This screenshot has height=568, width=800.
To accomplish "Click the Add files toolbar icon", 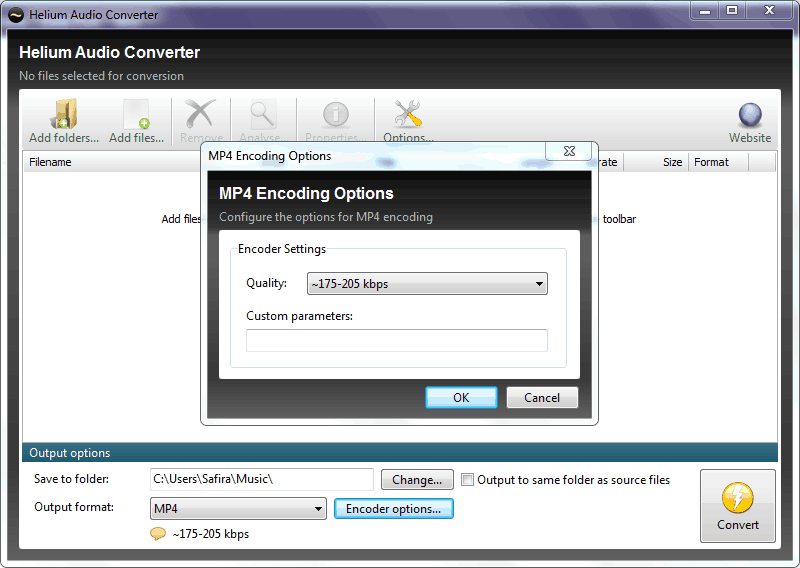I will click(136, 115).
